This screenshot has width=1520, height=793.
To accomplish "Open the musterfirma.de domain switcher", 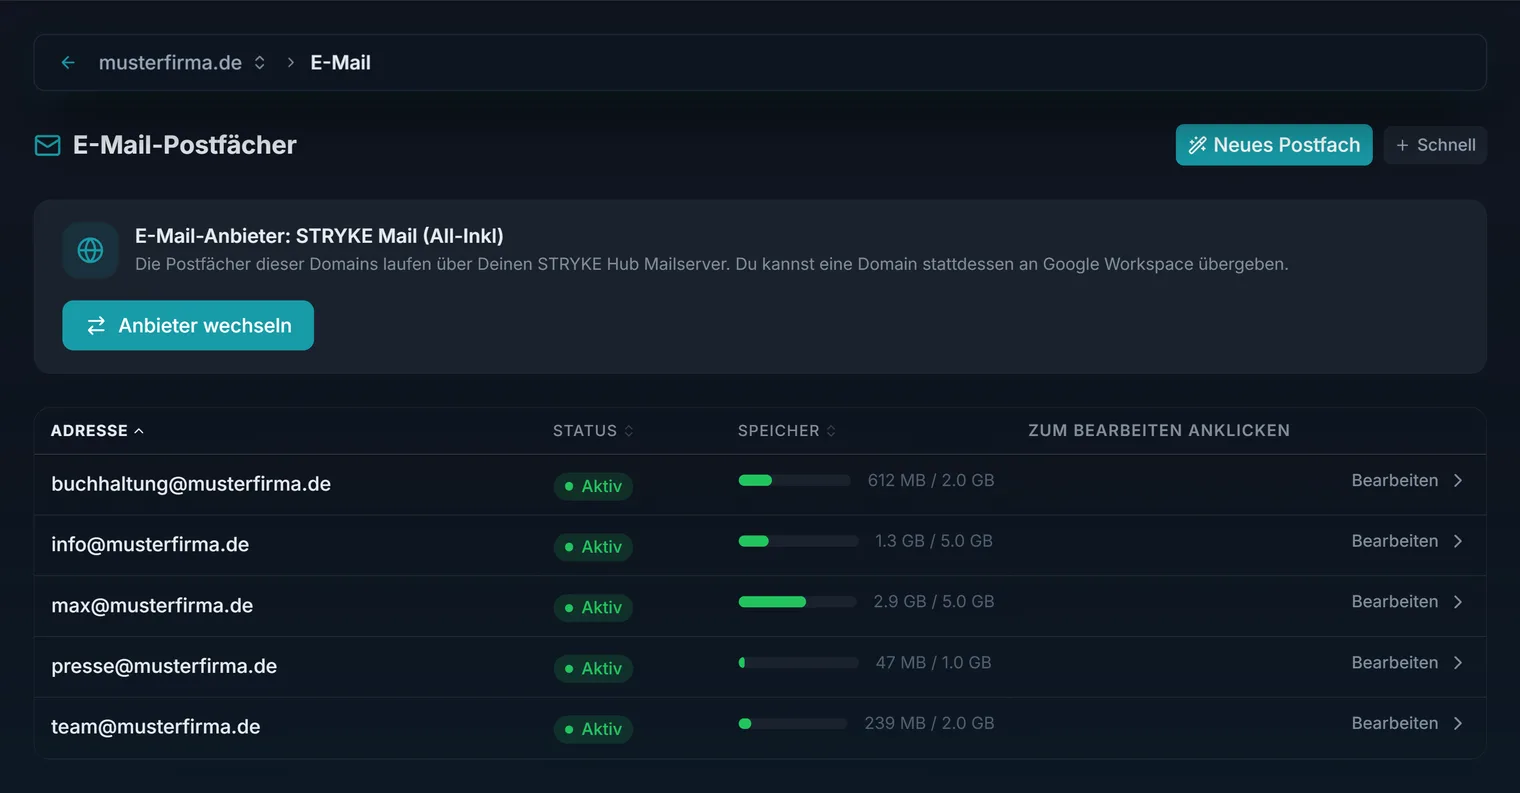I will [182, 63].
